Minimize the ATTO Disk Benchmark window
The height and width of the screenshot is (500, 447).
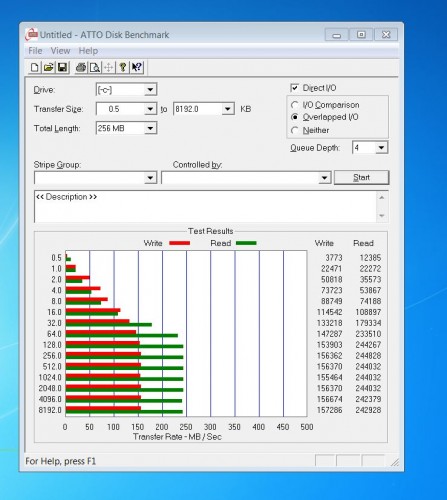pos(337,35)
